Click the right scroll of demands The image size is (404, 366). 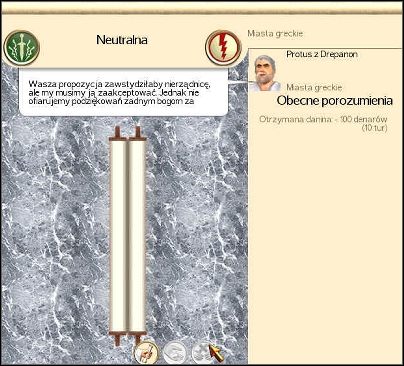point(137,236)
